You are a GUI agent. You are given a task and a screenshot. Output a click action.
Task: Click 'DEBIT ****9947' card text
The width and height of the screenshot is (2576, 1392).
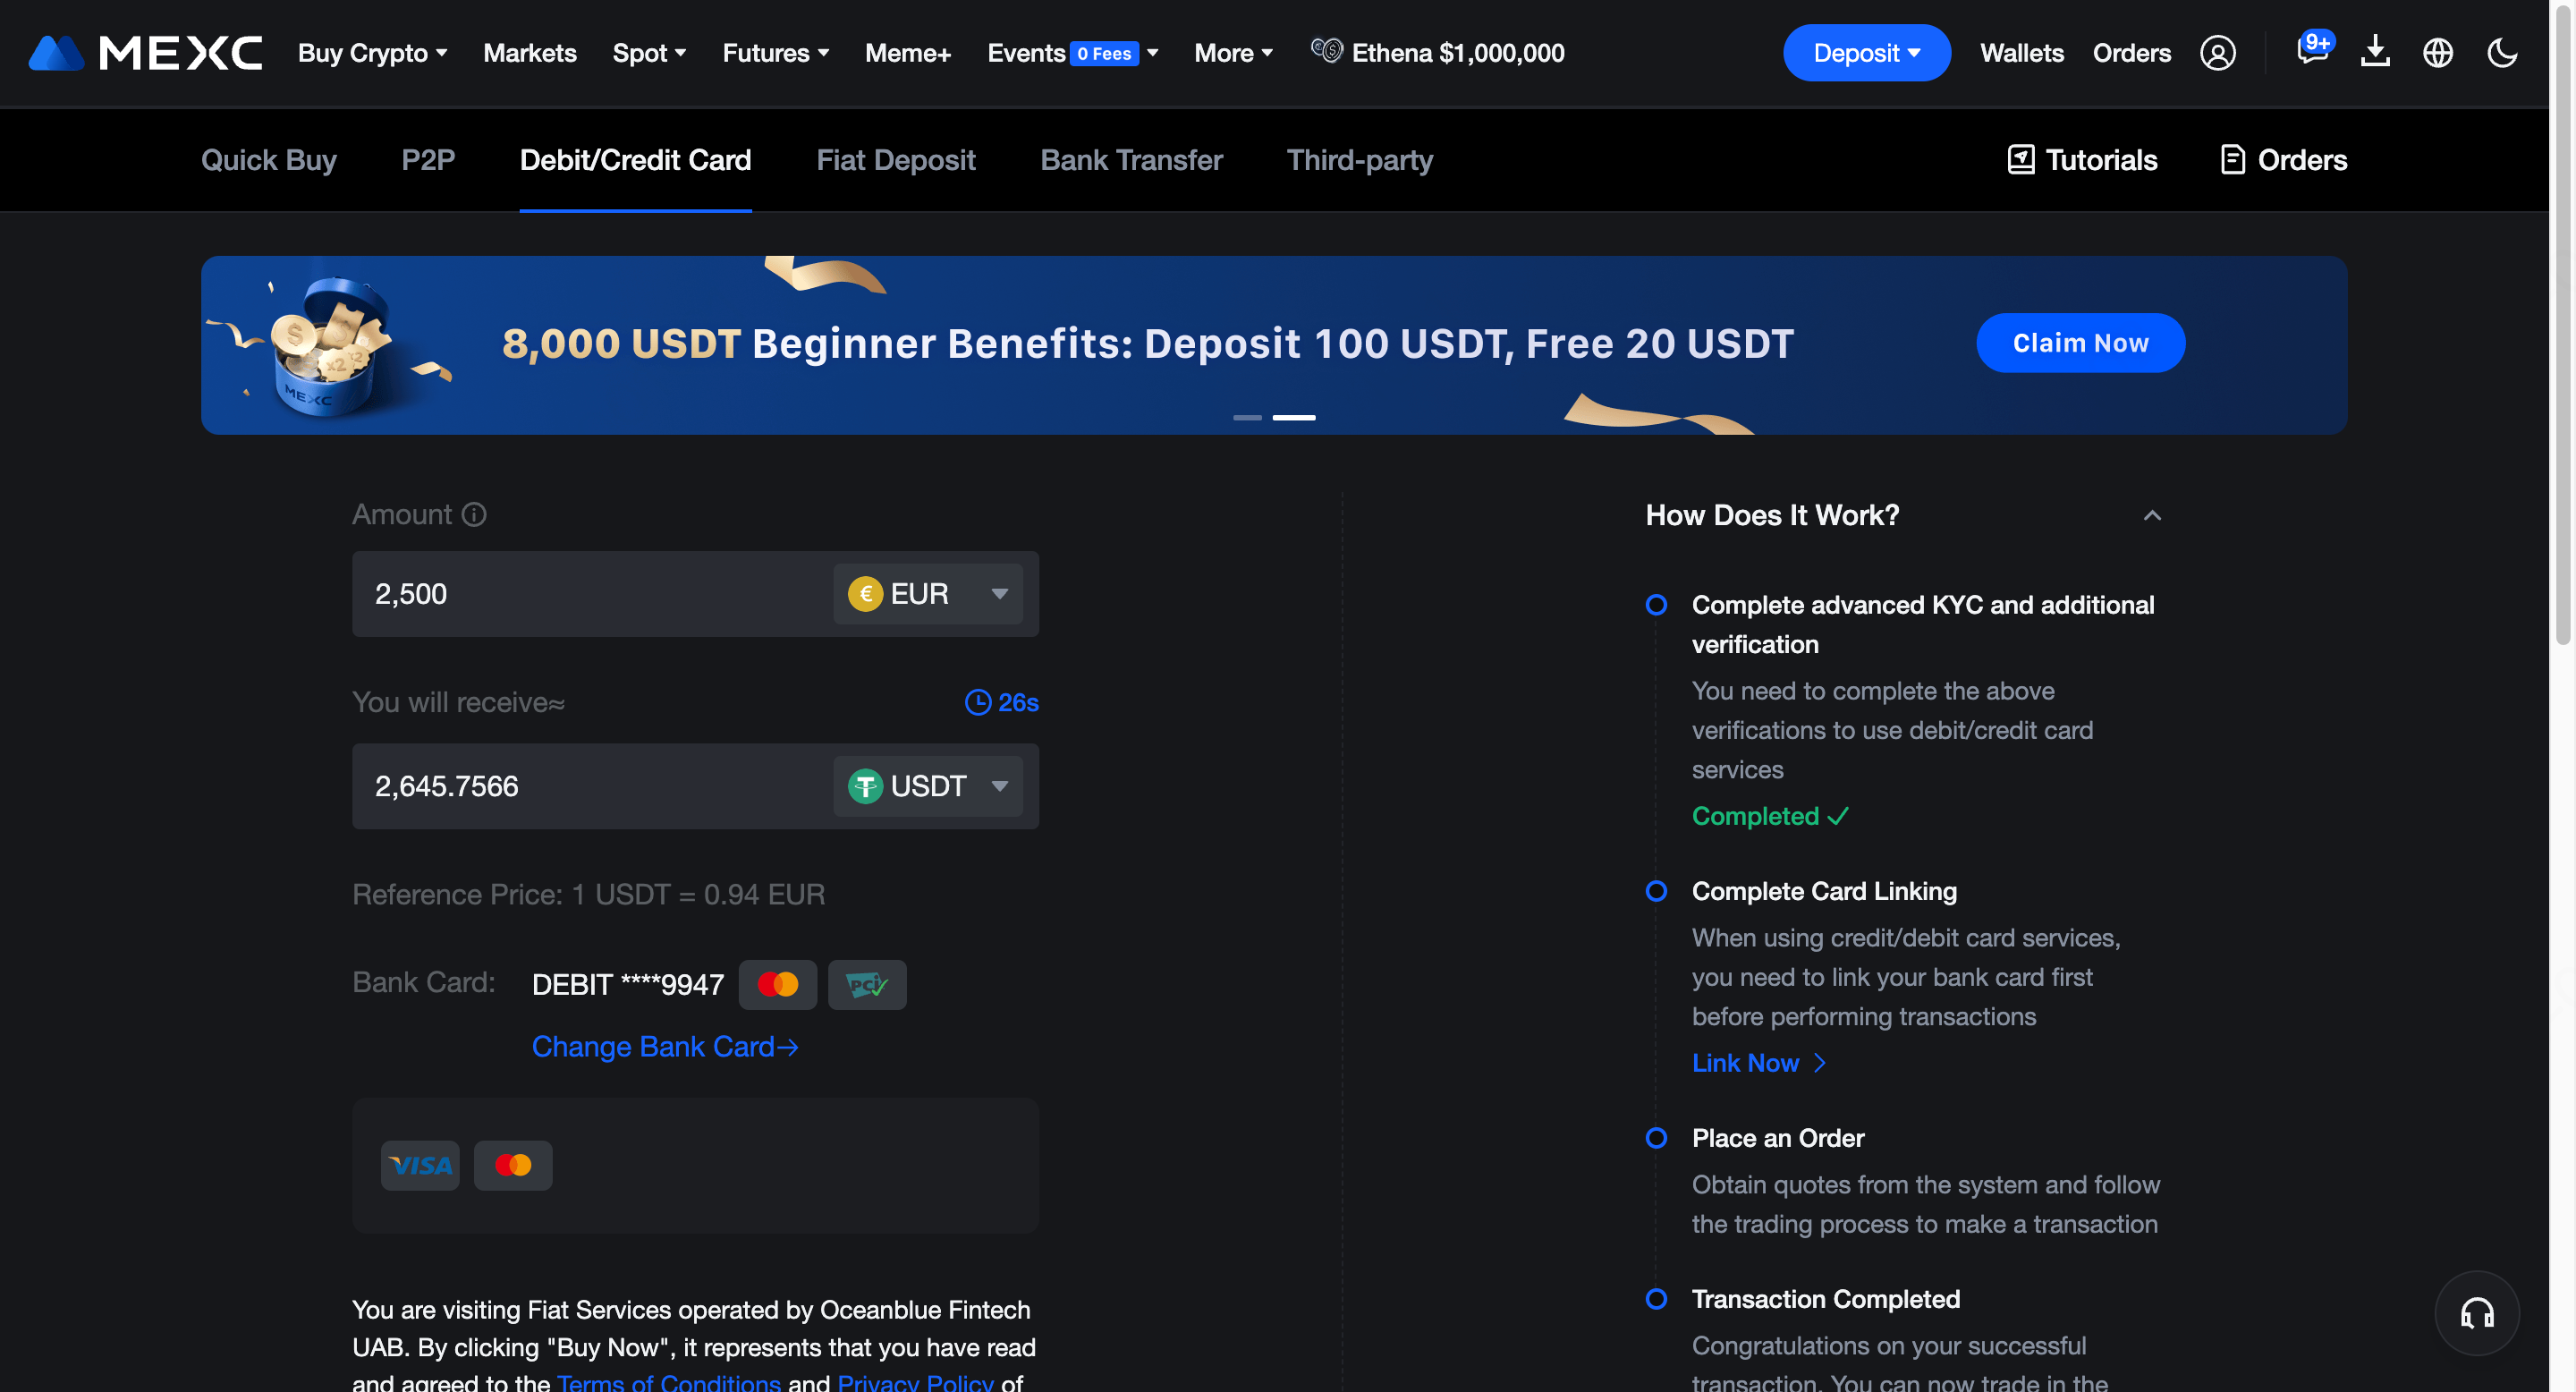pos(627,984)
